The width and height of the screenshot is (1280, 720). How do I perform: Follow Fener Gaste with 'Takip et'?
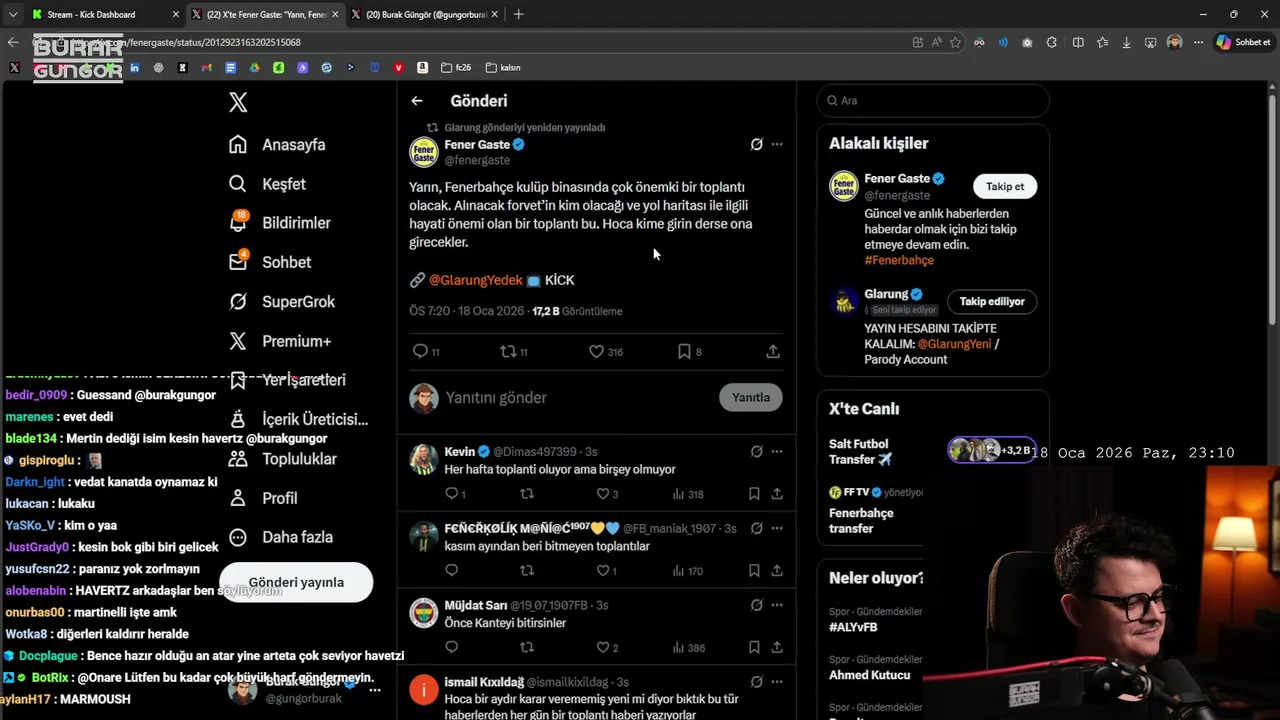tap(1005, 186)
